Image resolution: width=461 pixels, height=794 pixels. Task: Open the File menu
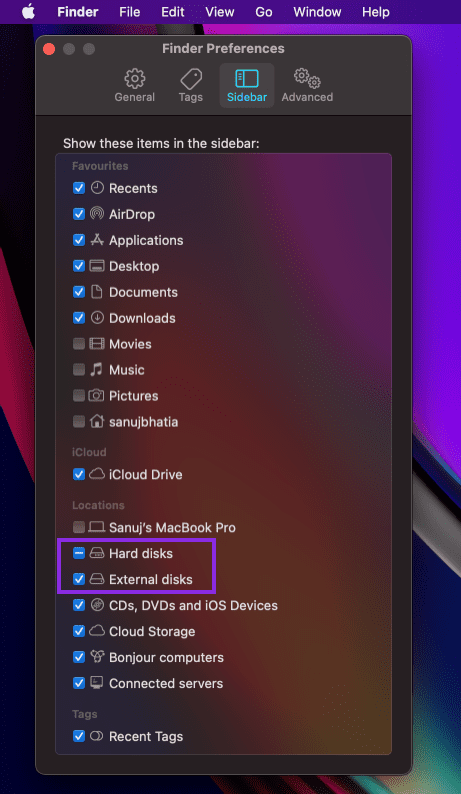[x=130, y=12]
